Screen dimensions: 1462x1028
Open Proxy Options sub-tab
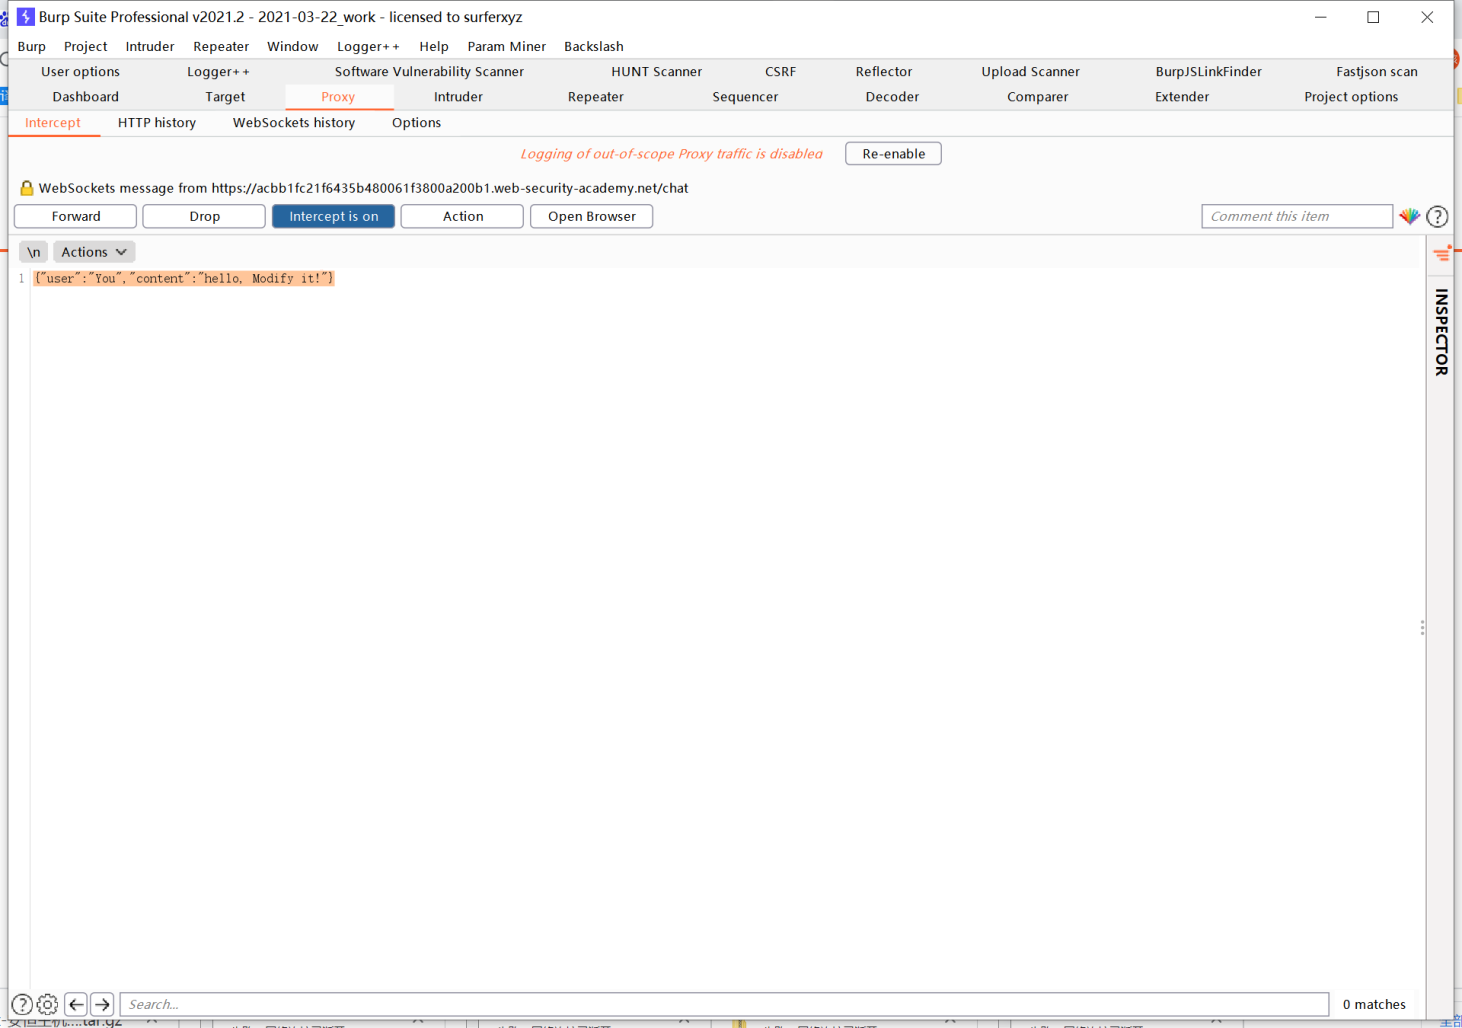pos(416,123)
